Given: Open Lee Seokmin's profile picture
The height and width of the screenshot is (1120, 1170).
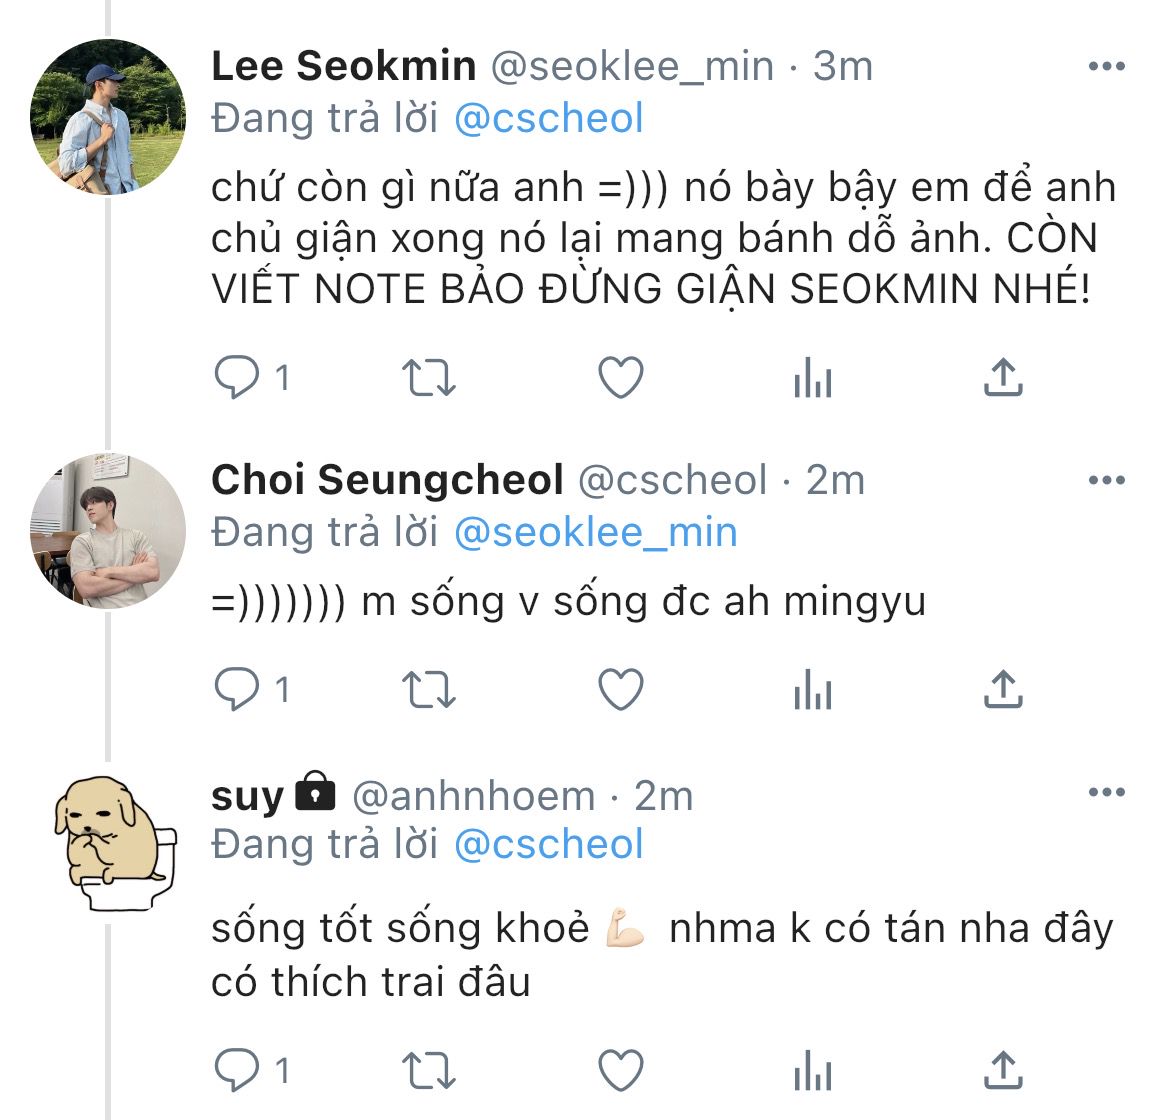Looking at the screenshot, I should pos(108,117).
